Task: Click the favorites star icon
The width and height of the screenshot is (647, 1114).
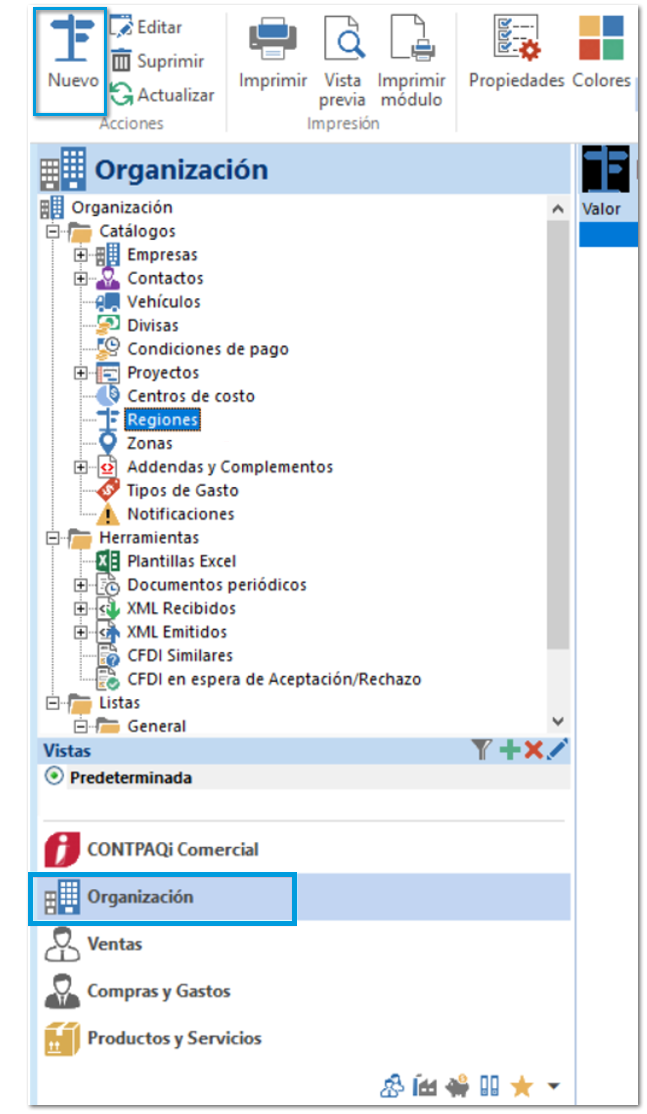Action: pos(521,1086)
